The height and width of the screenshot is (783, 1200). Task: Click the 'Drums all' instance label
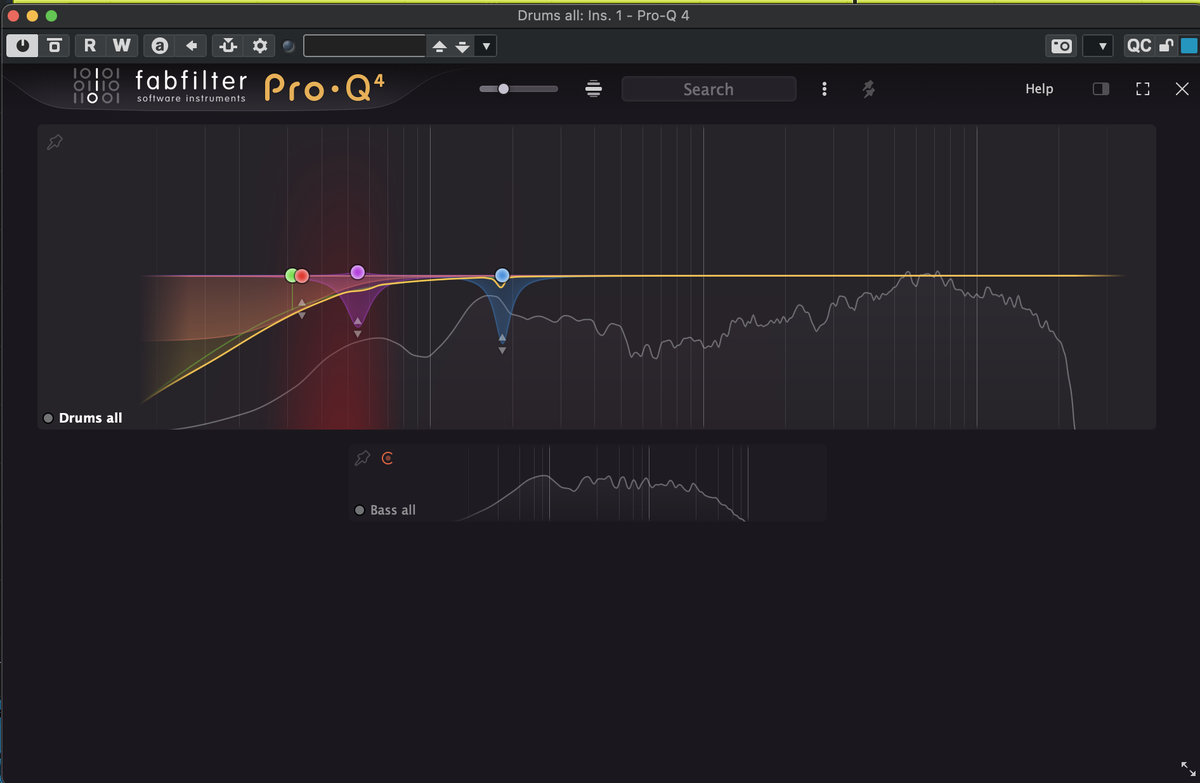coord(90,418)
